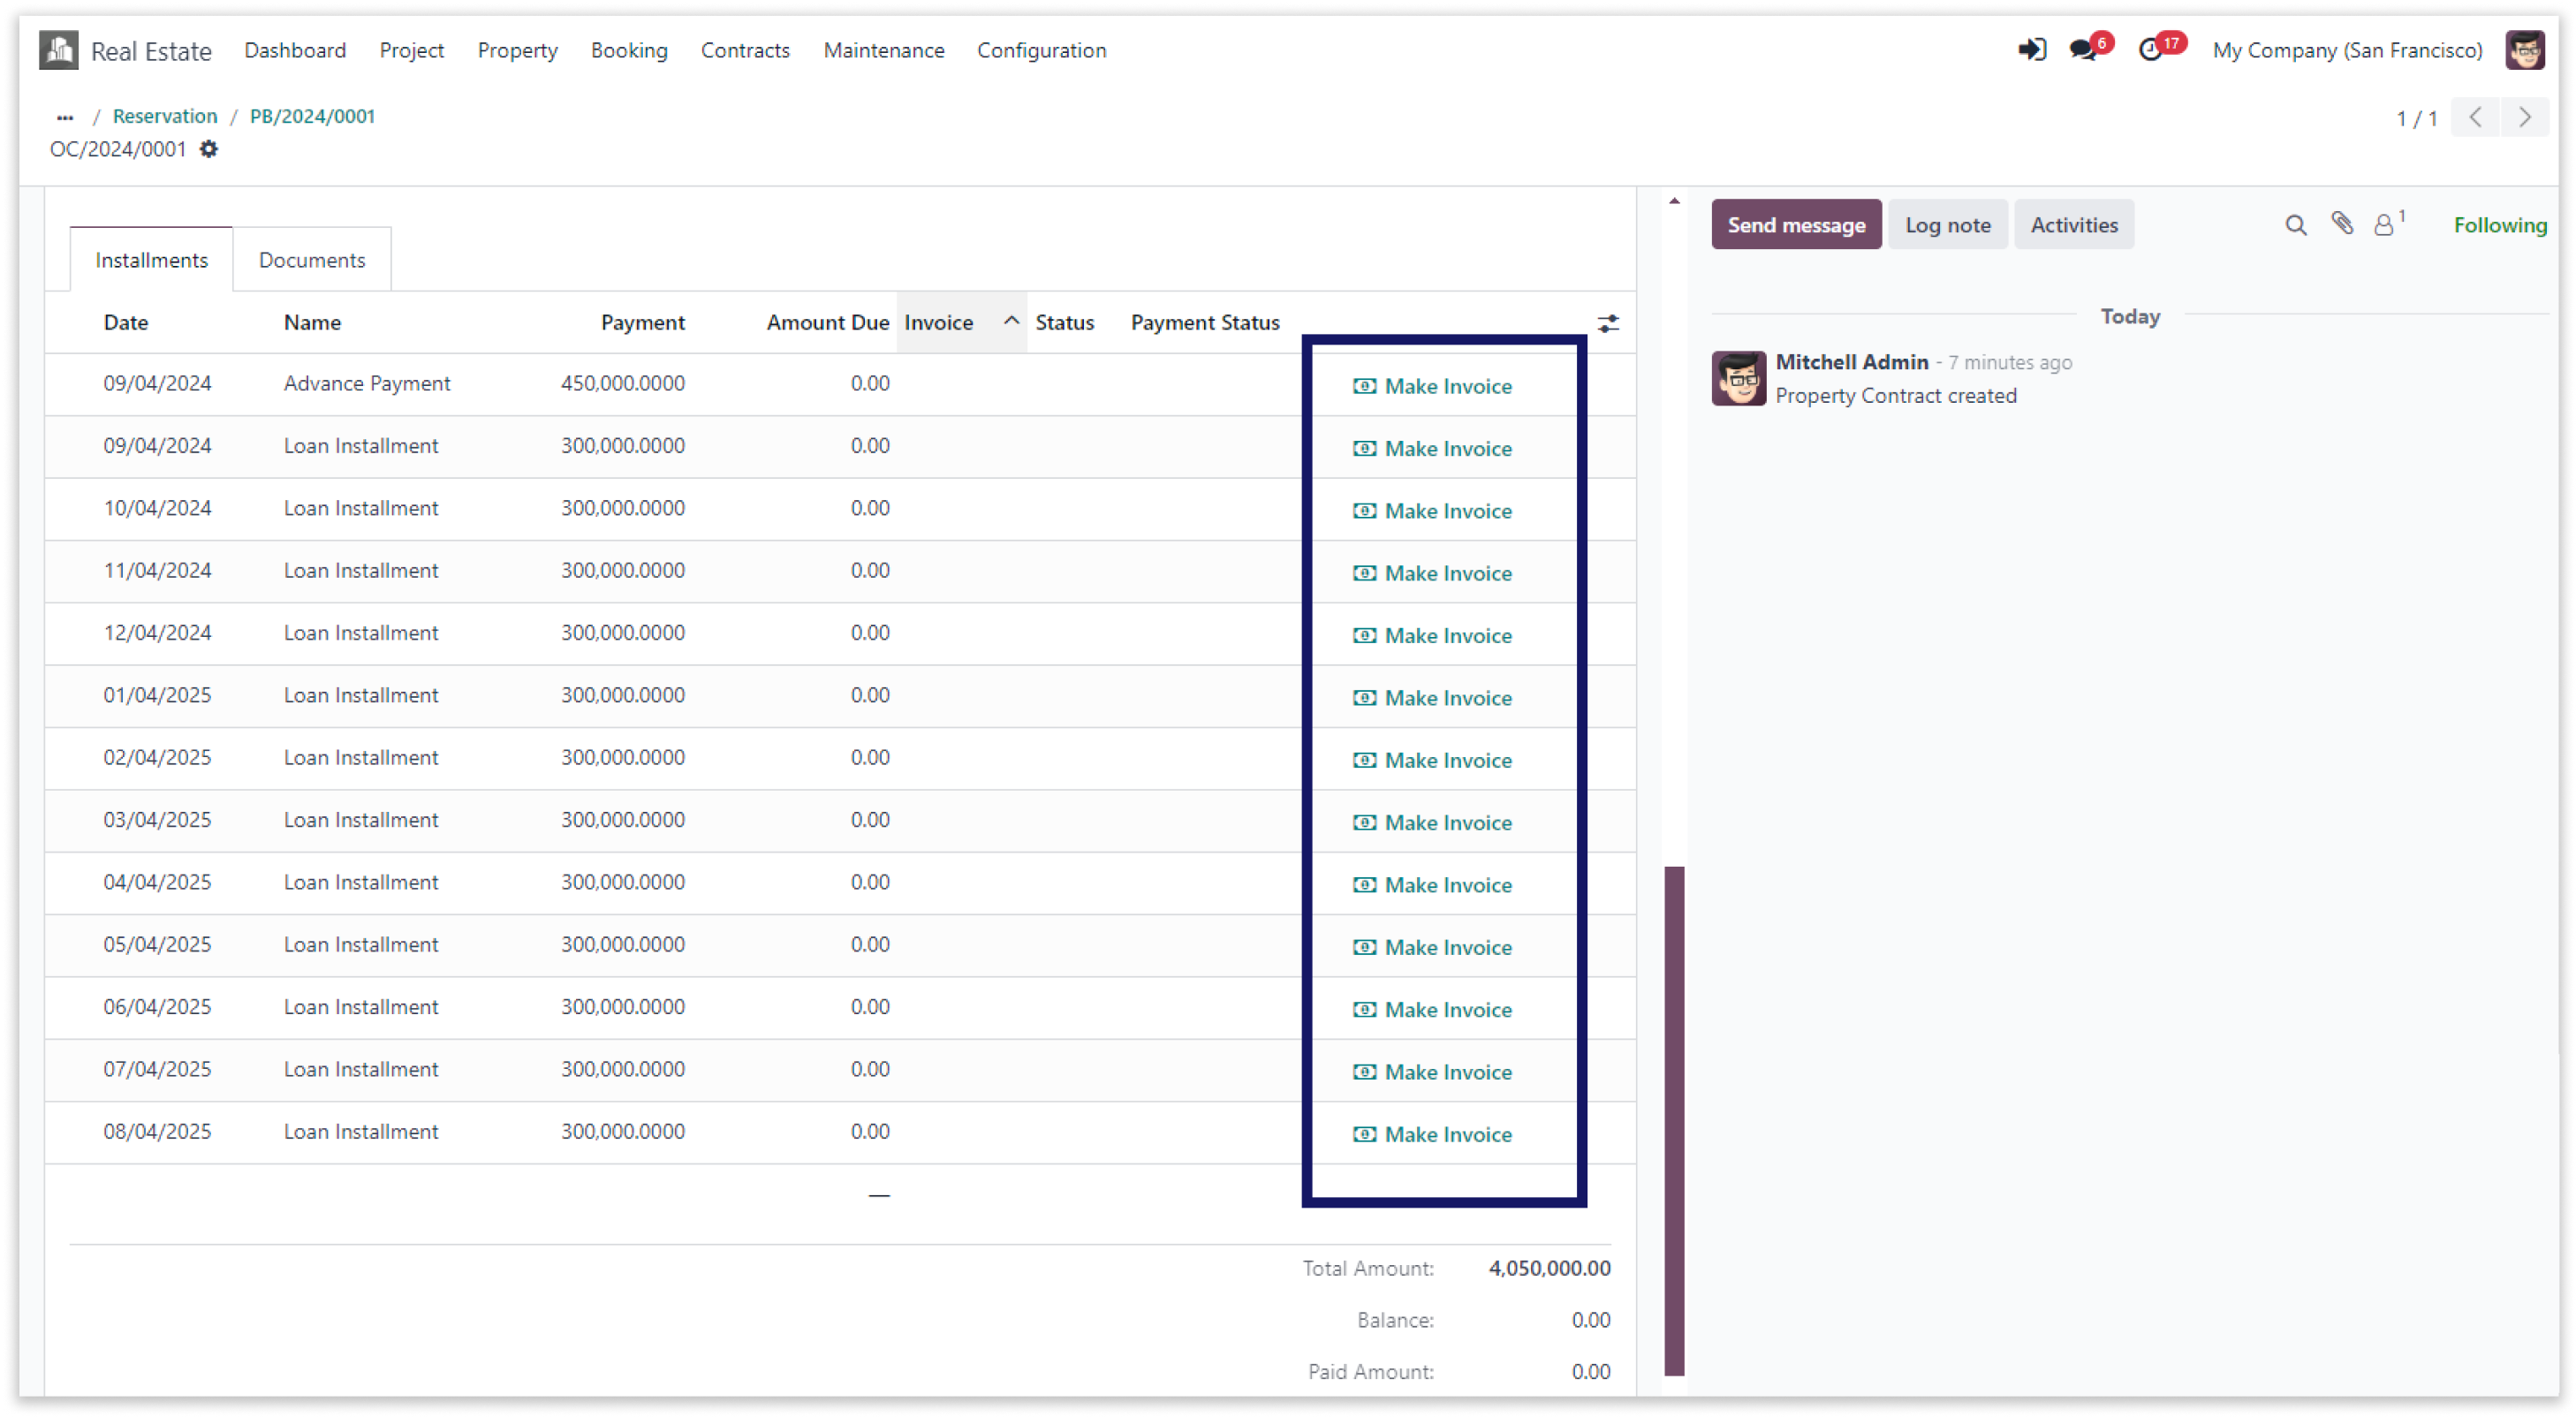2576x1417 pixels.
Task: Open the Contracts menu
Action: tap(745, 50)
